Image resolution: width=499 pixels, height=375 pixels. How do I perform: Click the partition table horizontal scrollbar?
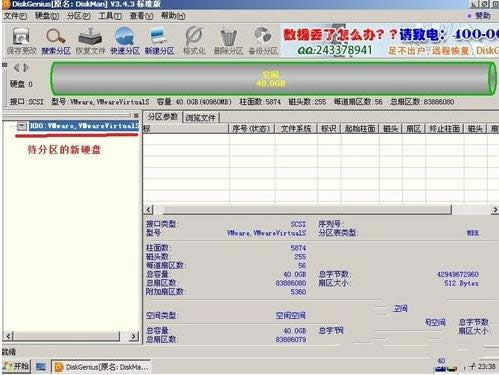(x=321, y=210)
